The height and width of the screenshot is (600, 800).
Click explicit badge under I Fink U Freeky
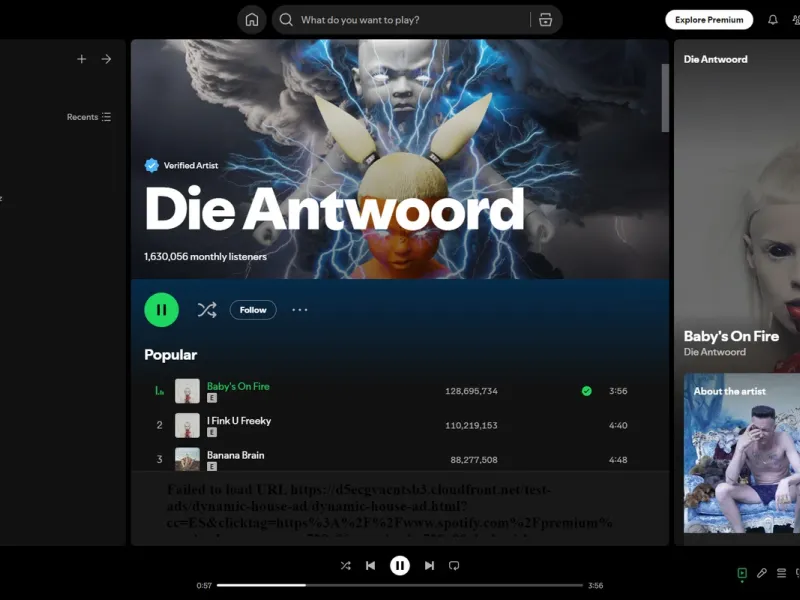coord(212,432)
